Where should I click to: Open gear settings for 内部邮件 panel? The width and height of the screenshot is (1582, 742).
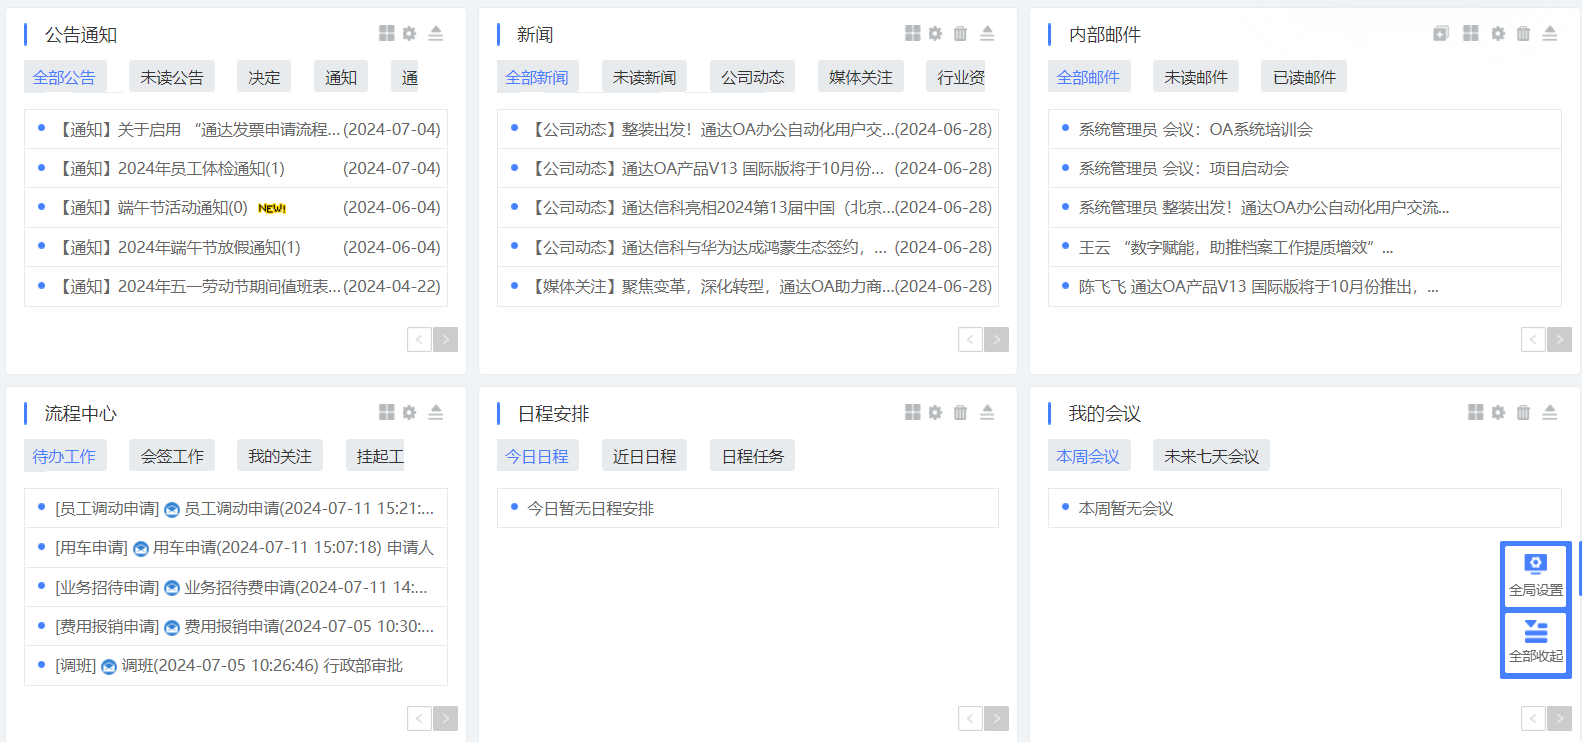click(x=1497, y=34)
